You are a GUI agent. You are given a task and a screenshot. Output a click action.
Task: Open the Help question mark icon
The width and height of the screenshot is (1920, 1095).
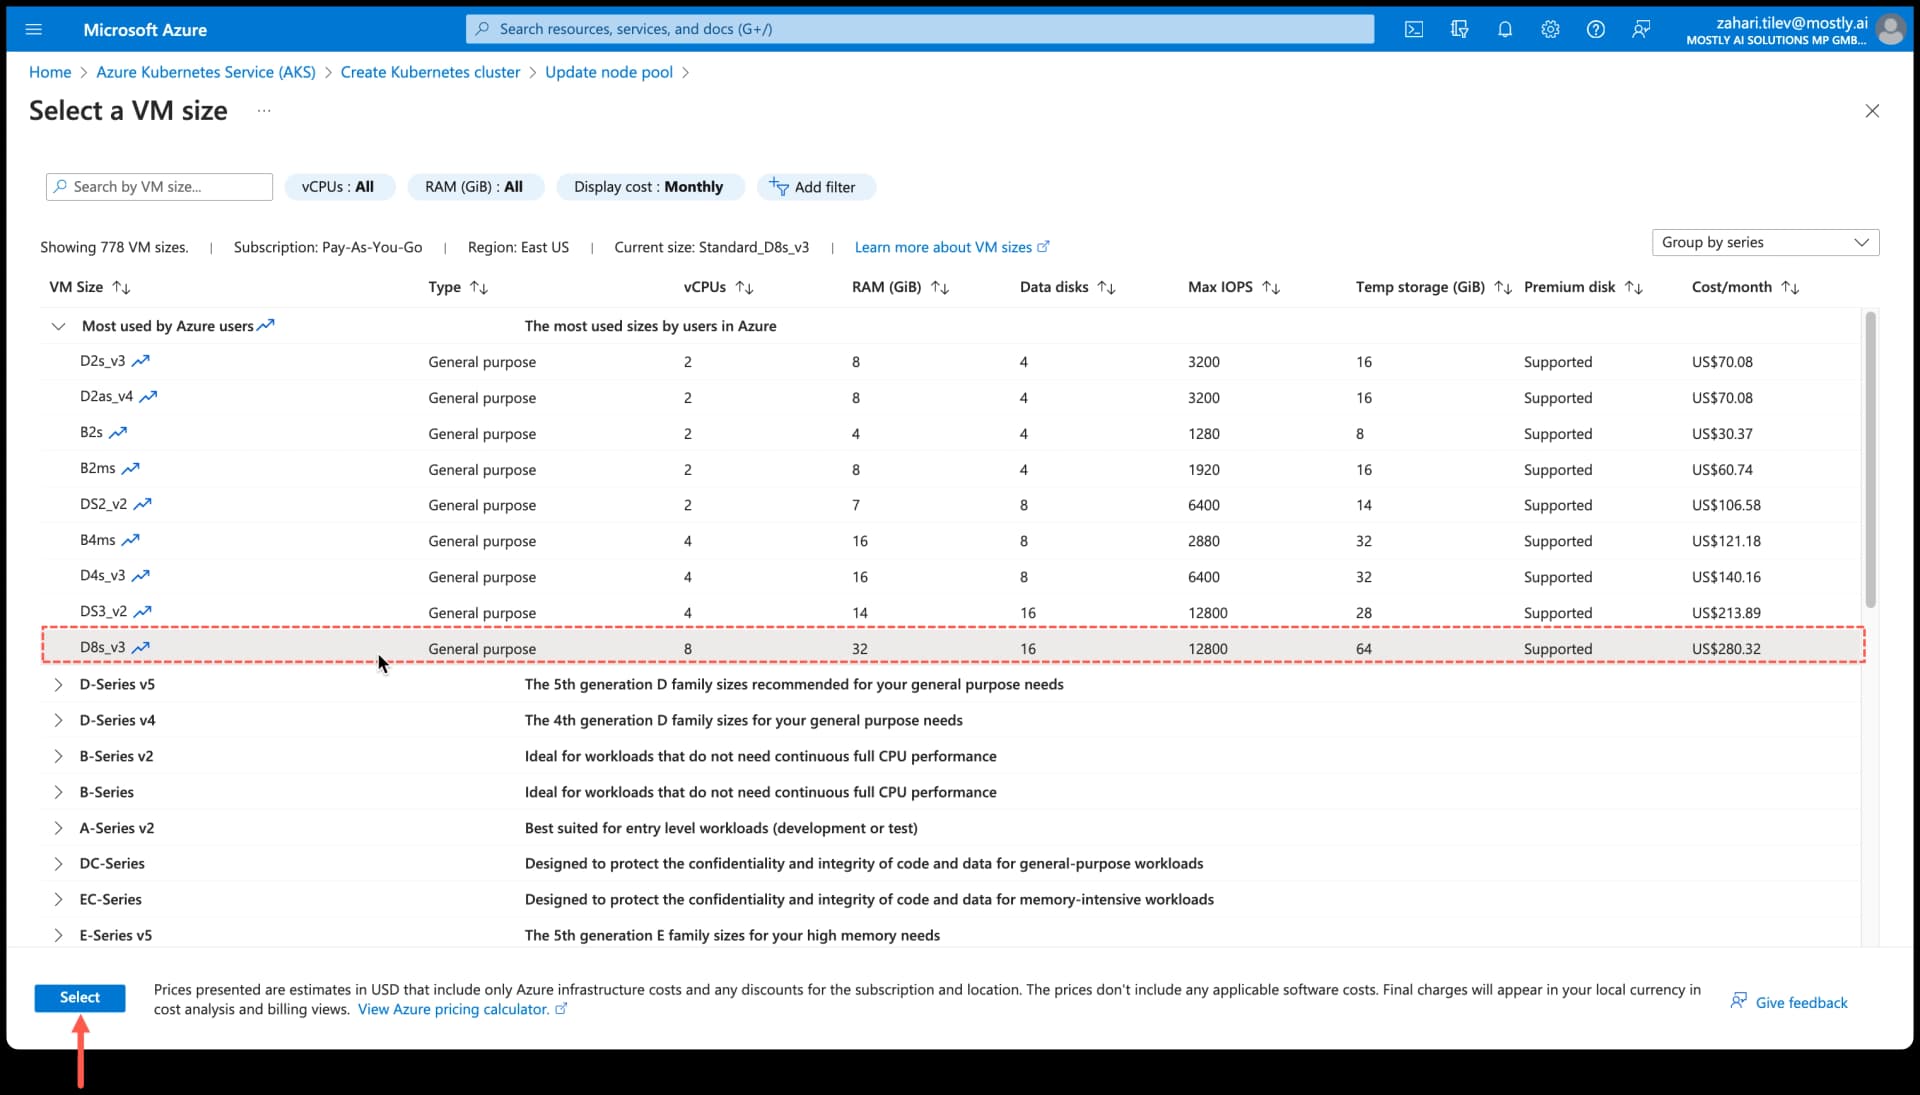(x=1595, y=29)
